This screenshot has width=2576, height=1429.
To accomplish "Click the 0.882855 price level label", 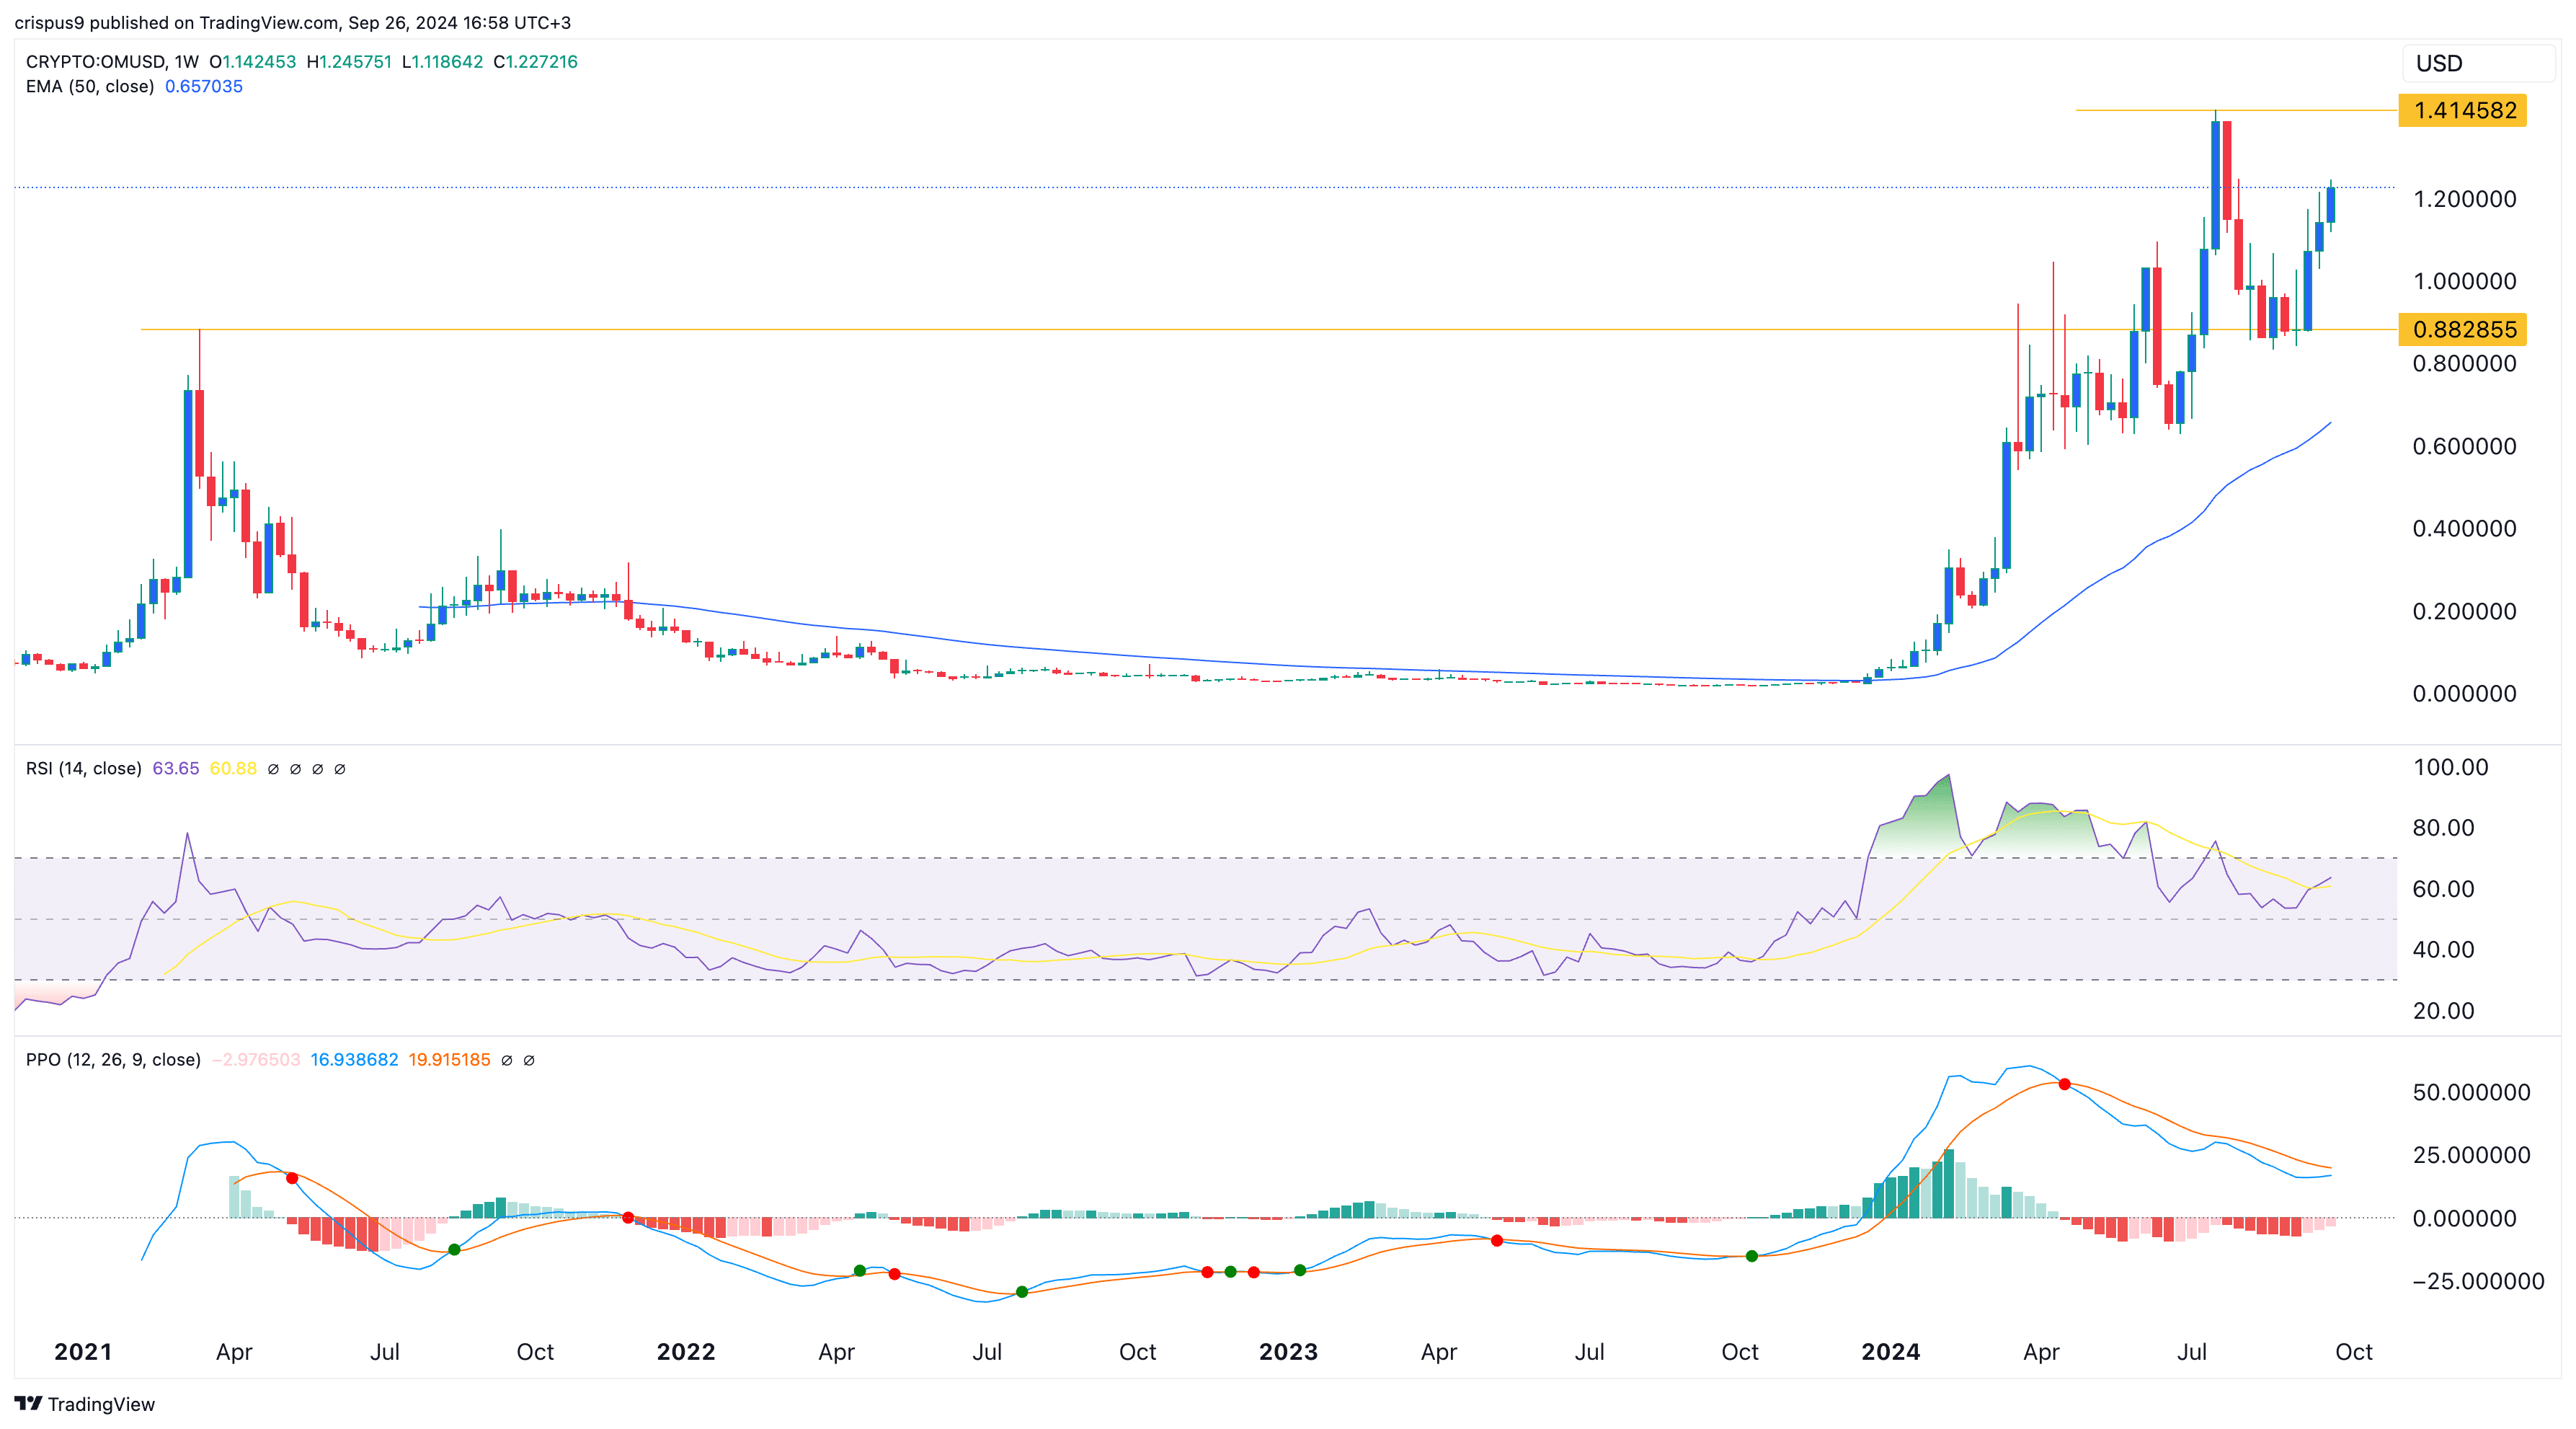I will coord(2463,329).
